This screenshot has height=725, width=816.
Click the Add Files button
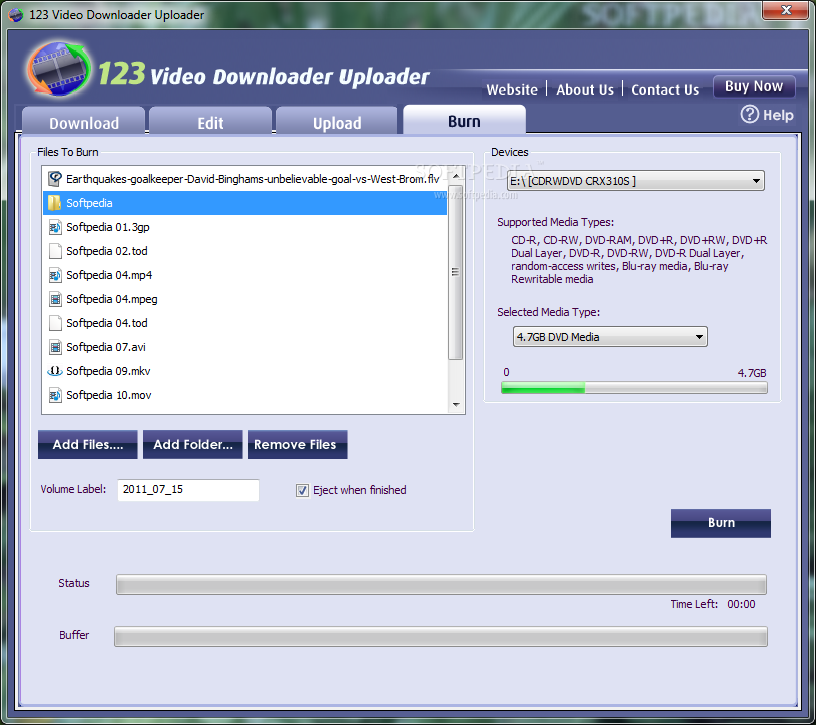[87, 444]
